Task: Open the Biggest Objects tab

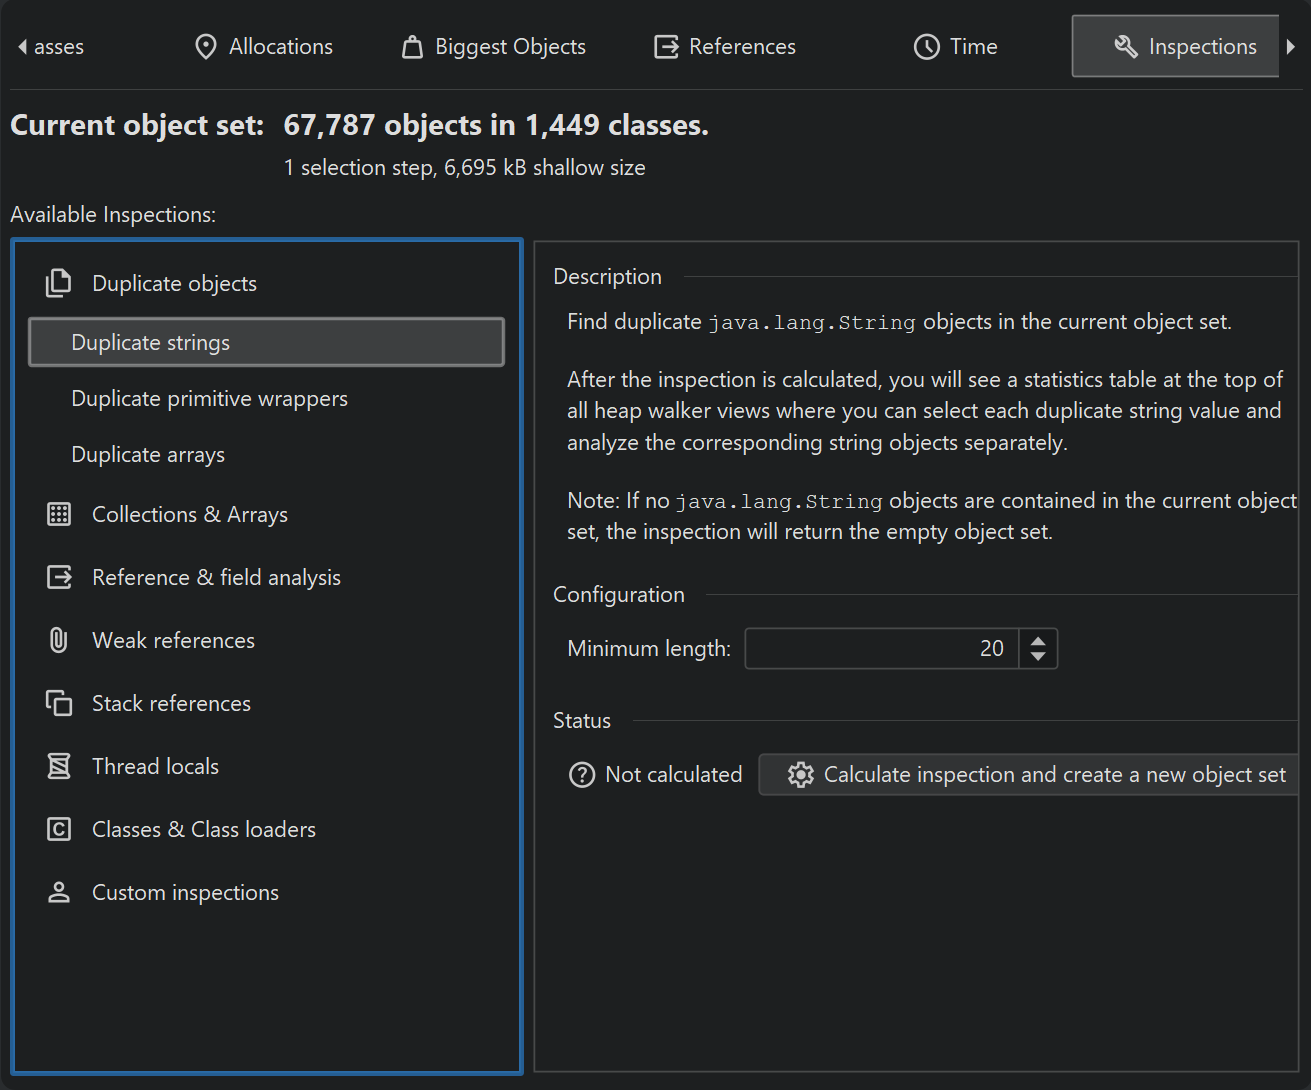Action: click(494, 47)
